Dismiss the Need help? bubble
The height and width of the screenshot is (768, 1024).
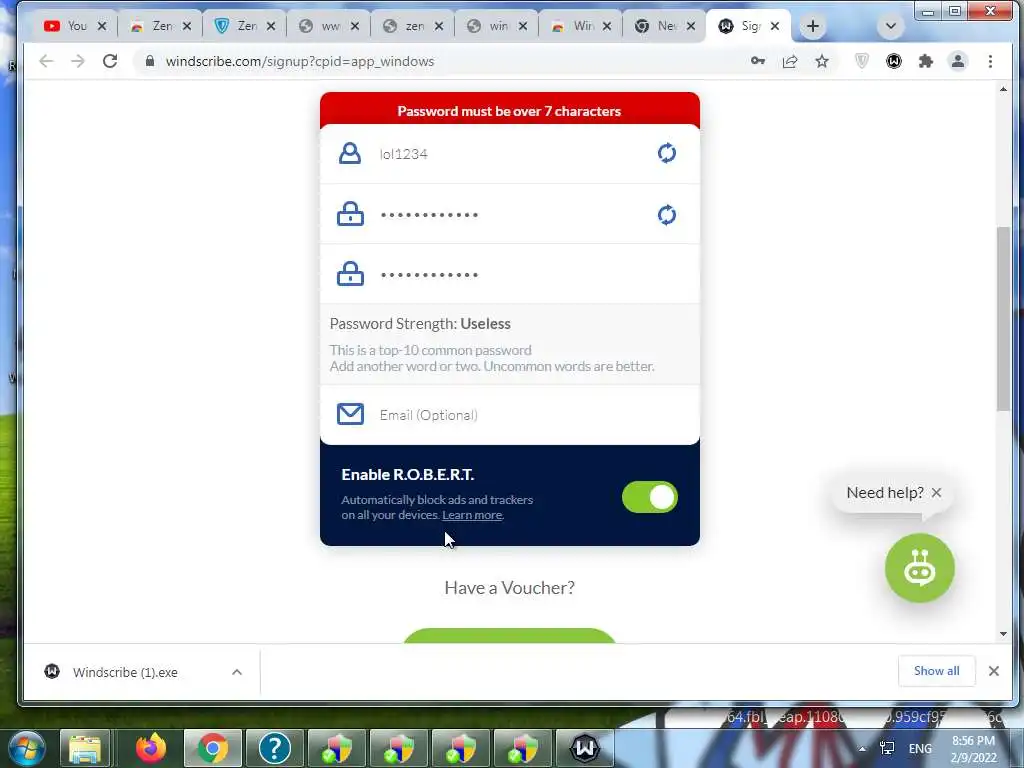coord(936,492)
